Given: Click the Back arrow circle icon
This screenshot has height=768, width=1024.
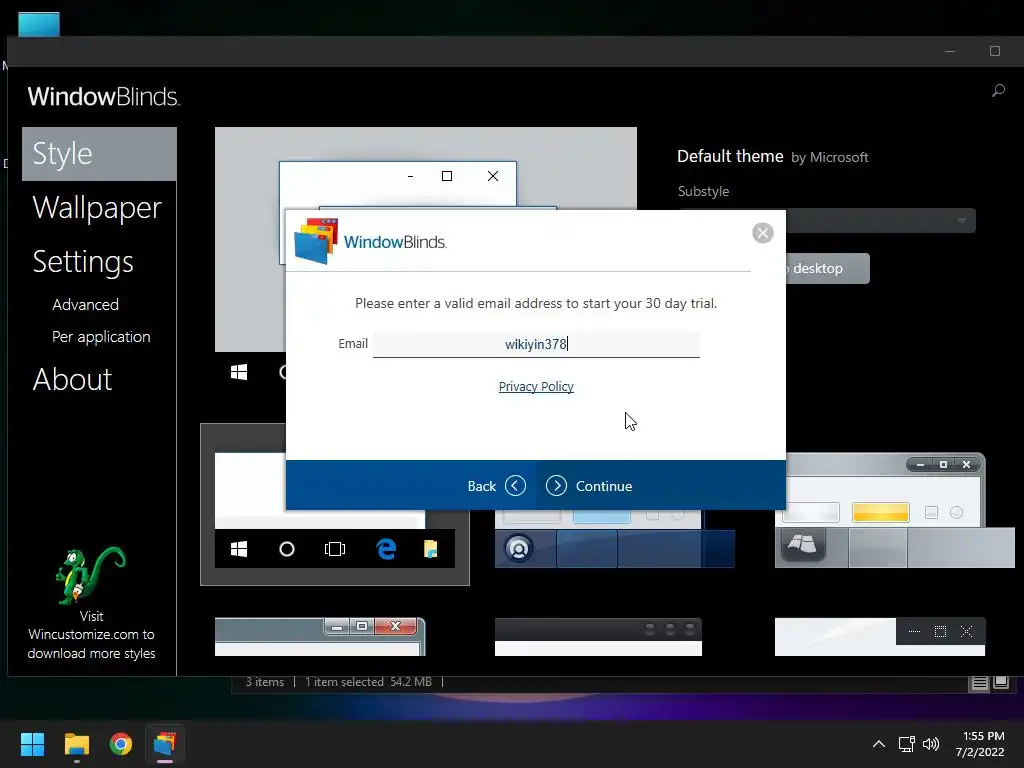Looking at the screenshot, I should tap(515, 486).
